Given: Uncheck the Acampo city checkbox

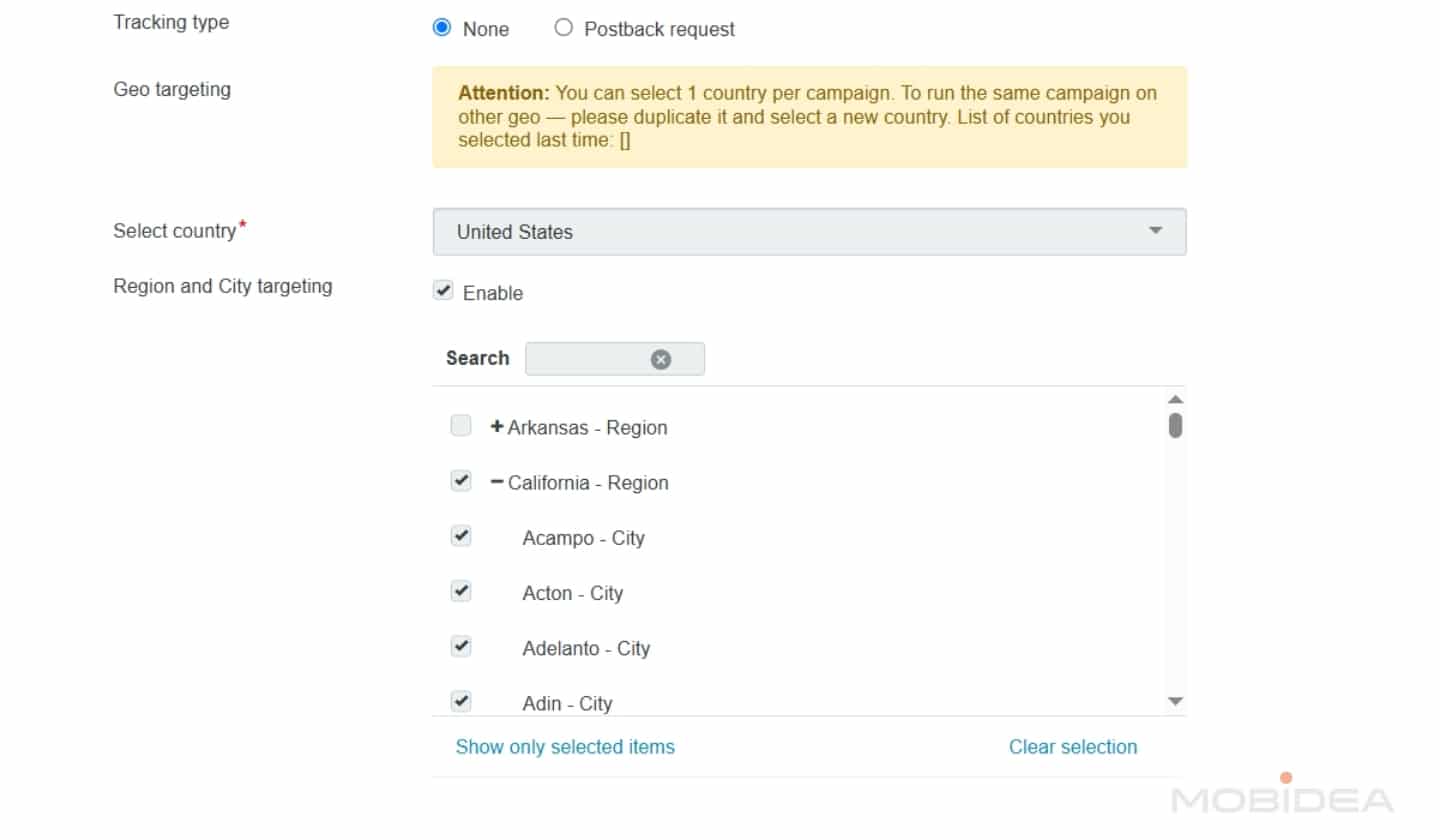Looking at the screenshot, I should 460,536.
